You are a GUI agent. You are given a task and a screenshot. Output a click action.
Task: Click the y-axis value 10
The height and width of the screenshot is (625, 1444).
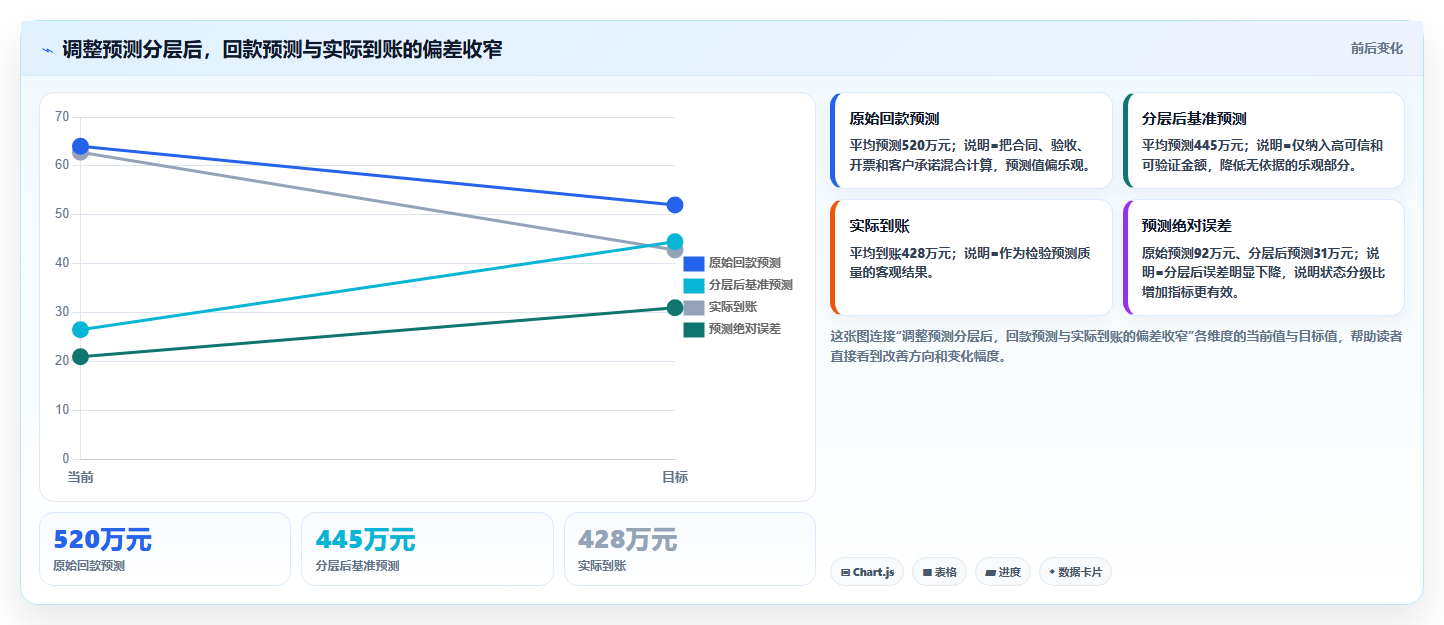(62, 410)
